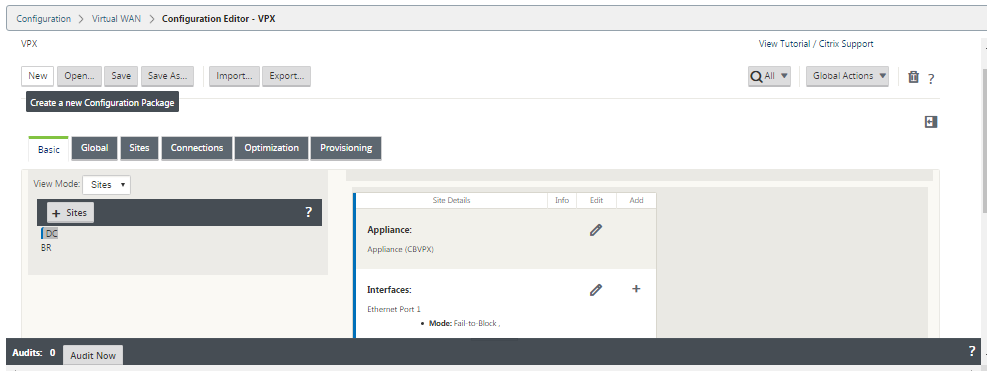Click the Info column header

pyautogui.click(x=562, y=200)
